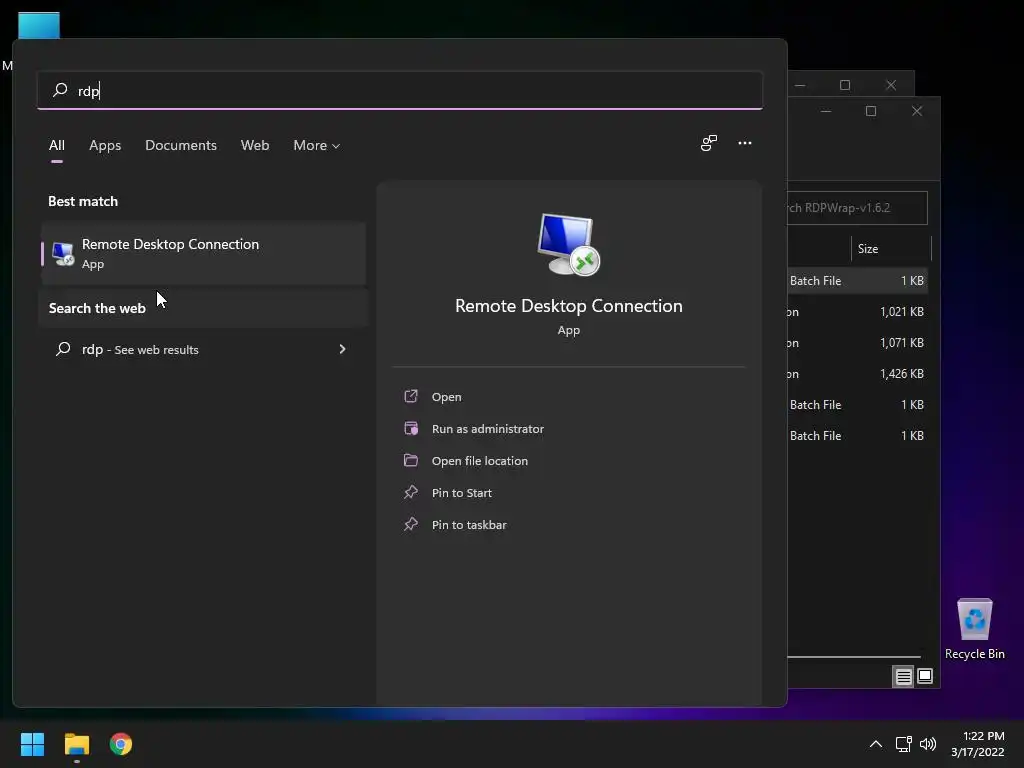Viewport: 1024px width, 768px height.
Task: Open the Recycle Bin desktop icon
Action: click(x=974, y=629)
